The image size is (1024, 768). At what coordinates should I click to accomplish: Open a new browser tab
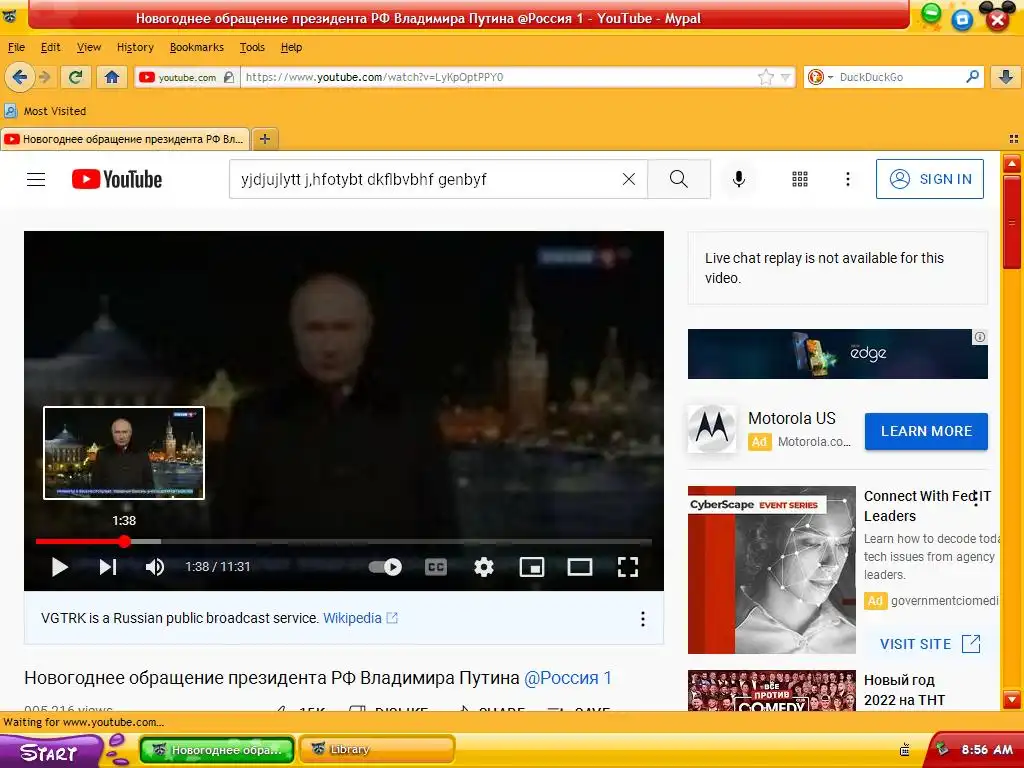click(264, 138)
